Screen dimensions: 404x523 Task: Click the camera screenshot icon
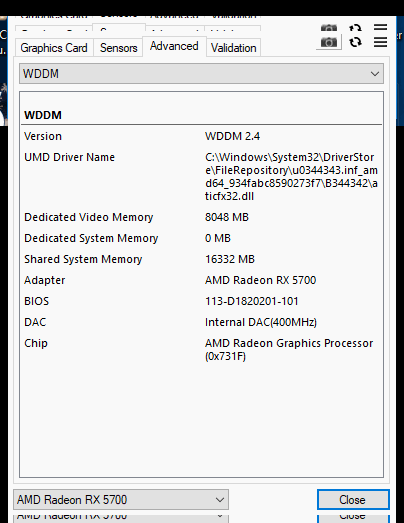point(329,42)
